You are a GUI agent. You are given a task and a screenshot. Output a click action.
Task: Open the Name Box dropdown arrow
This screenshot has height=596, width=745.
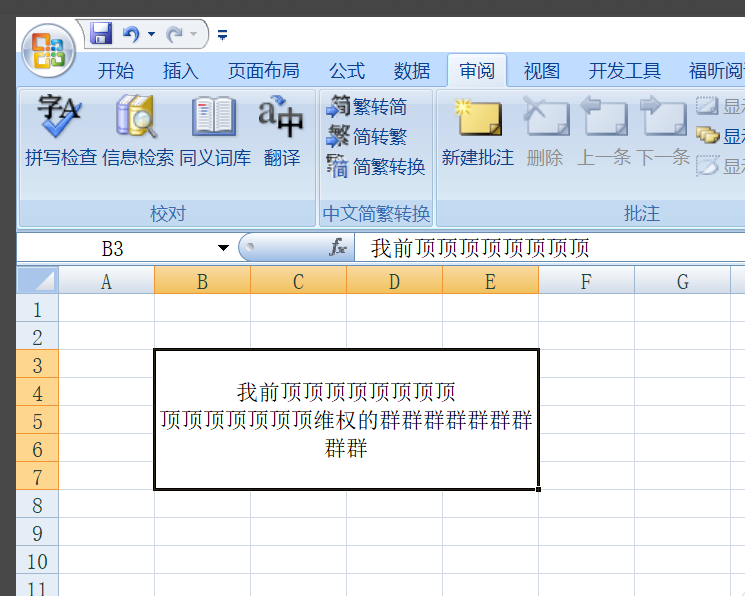tap(223, 248)
